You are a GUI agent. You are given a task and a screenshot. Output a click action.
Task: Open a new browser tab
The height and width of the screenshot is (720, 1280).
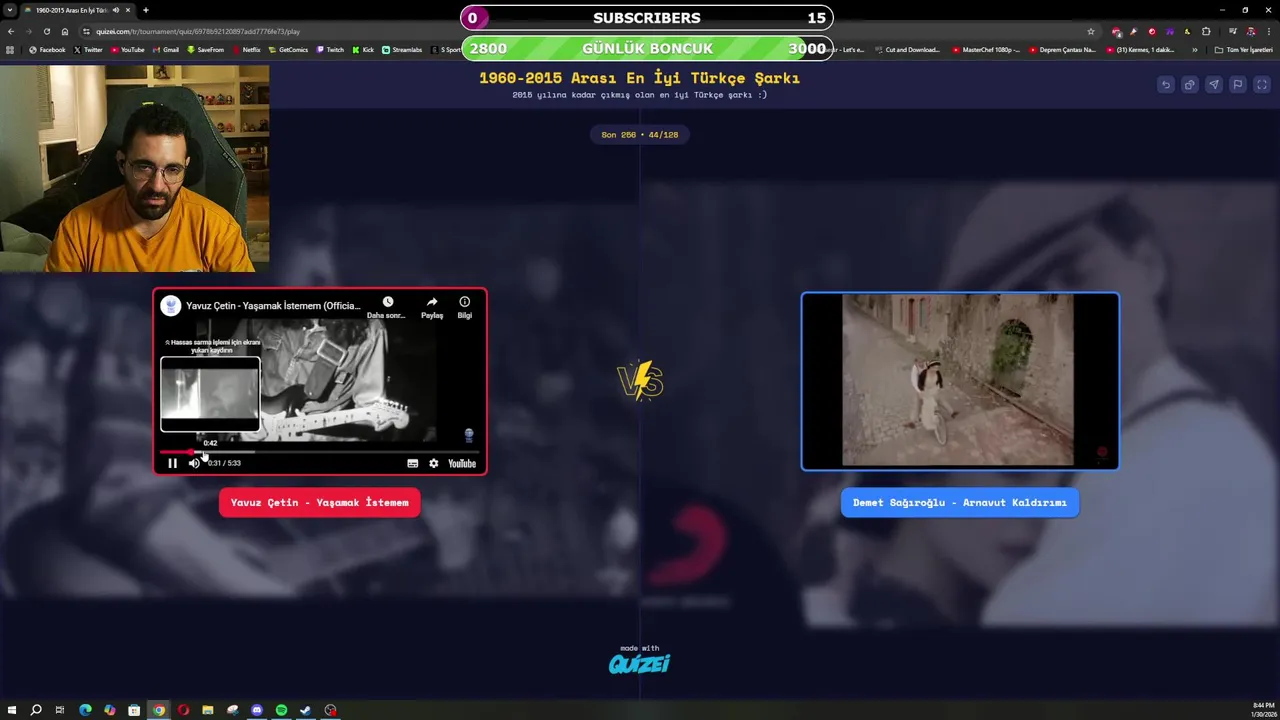[146, 10]
